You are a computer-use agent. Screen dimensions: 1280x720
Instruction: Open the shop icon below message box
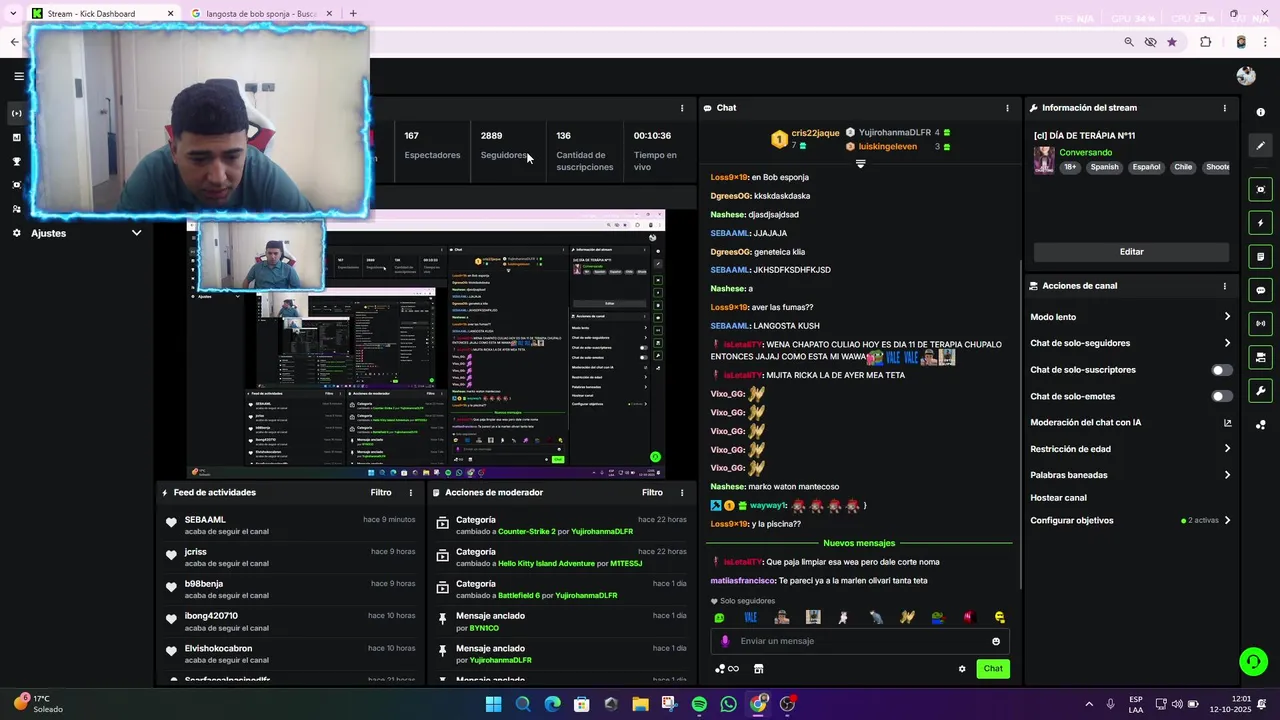(x=758, y=669)
